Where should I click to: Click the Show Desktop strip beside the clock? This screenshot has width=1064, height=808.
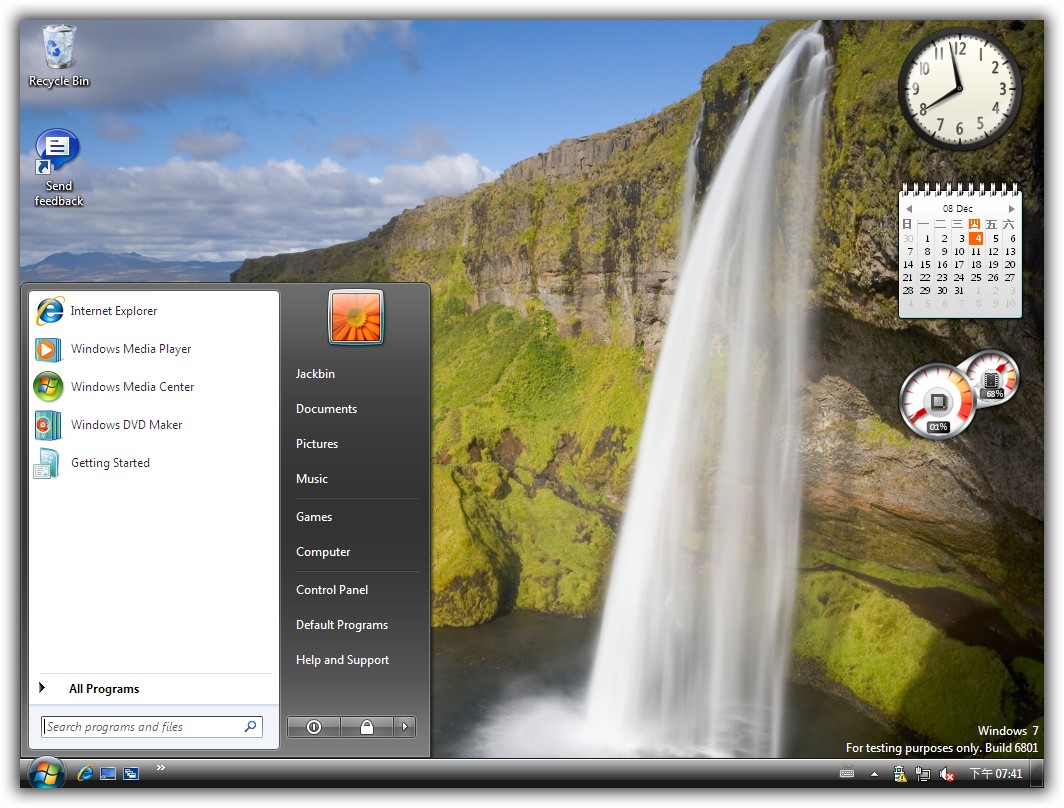(x=1037, y=773)
